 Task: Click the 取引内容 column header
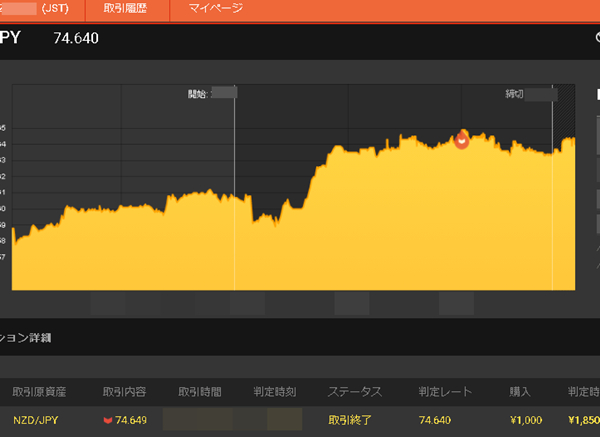(126, 392)
